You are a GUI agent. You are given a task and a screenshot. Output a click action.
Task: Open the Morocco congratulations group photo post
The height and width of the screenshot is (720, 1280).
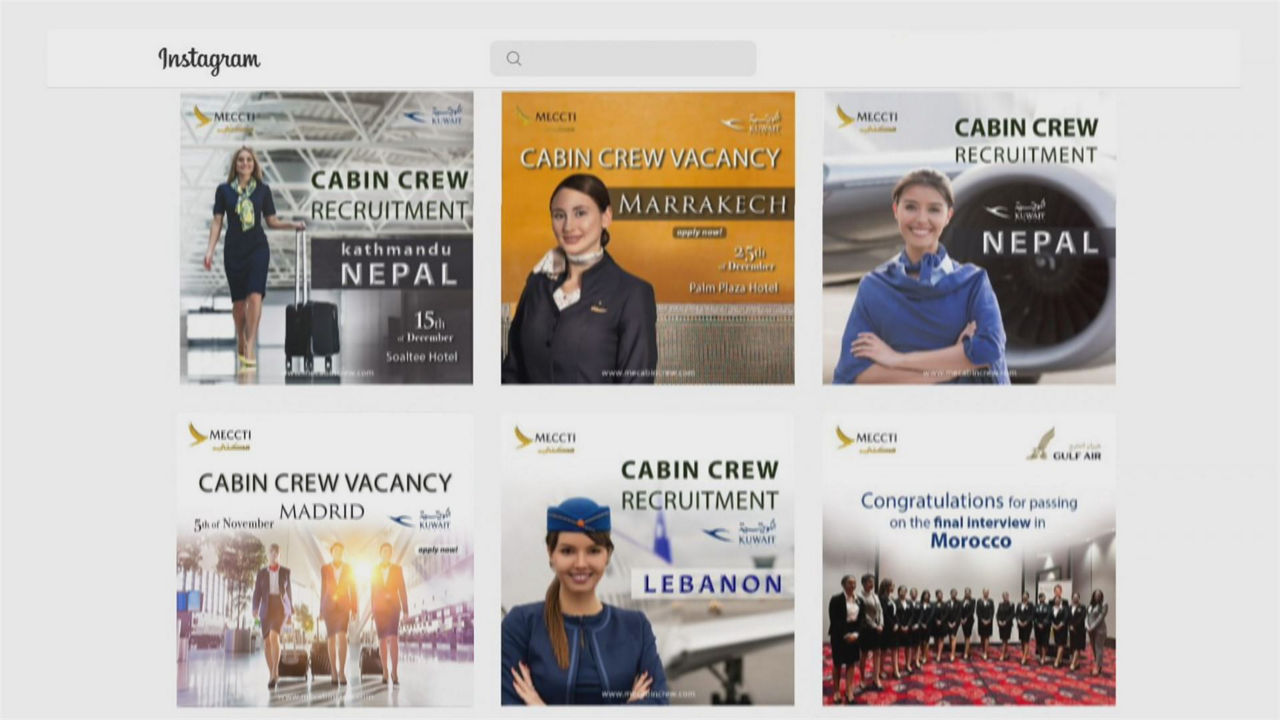coord(969,560)
